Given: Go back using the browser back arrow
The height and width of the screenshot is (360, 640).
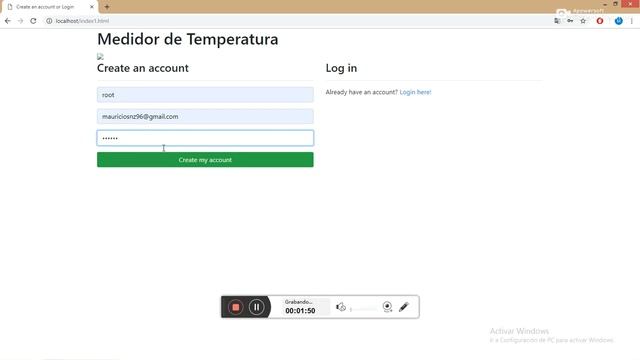Looking at the screenshot, I should [8, 21].
